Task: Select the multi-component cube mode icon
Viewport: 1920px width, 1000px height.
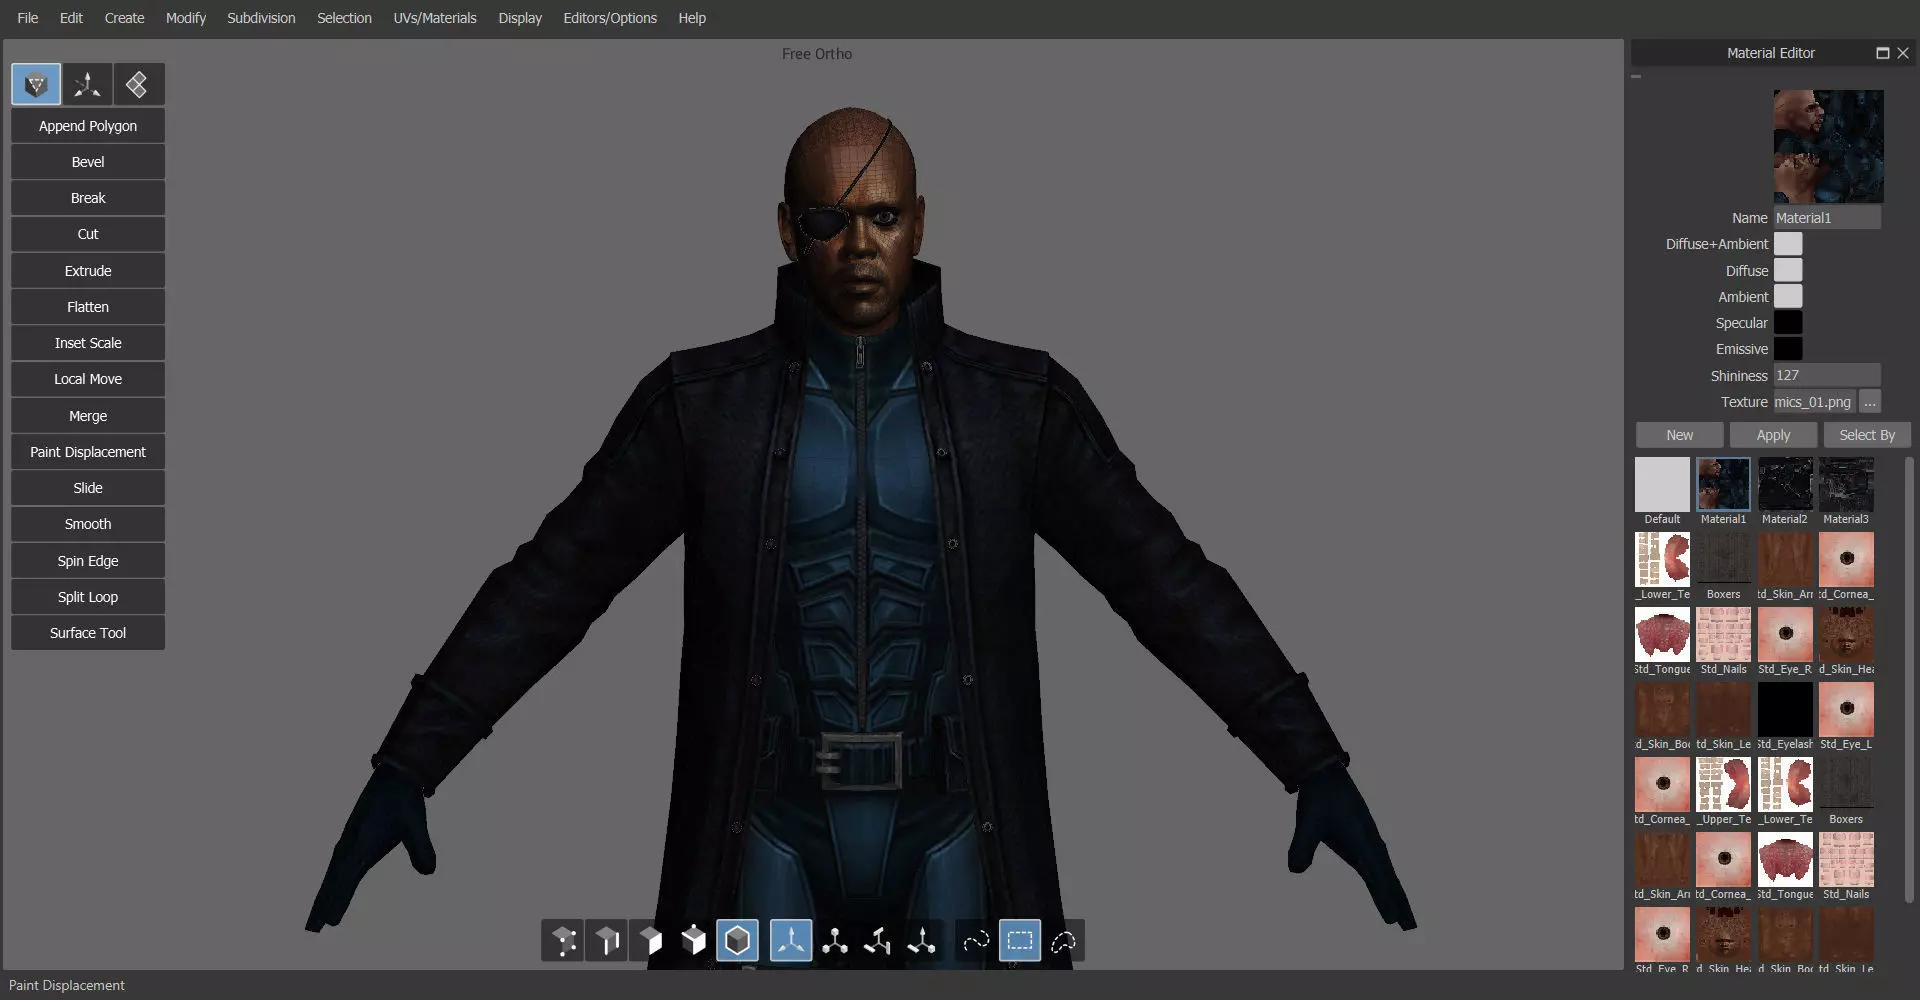Action: 694,940
